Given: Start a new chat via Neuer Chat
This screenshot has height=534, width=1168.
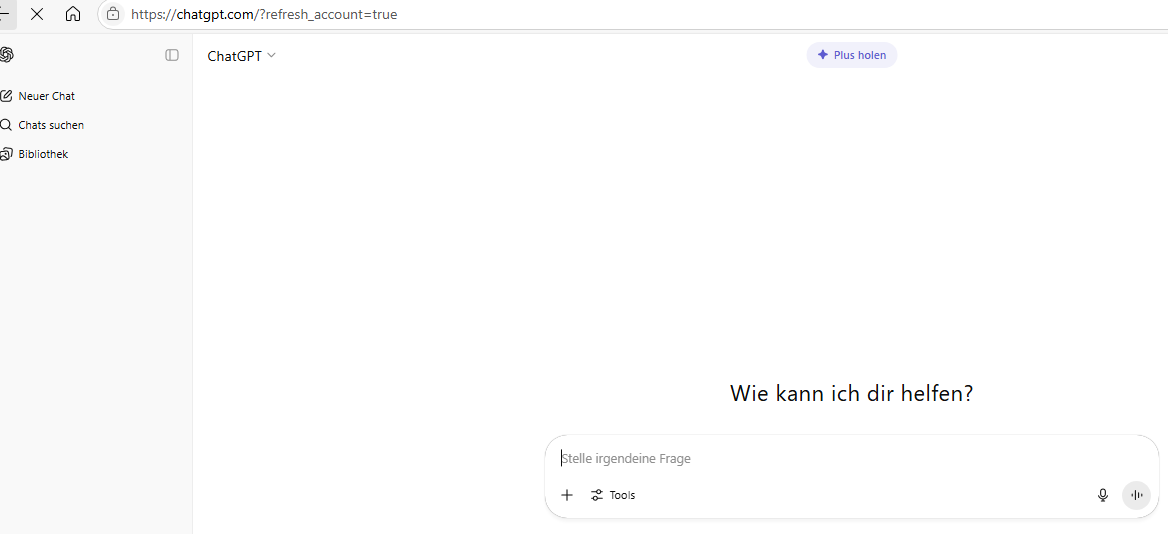Looking at the screenshot, I should tap(37, 96).
